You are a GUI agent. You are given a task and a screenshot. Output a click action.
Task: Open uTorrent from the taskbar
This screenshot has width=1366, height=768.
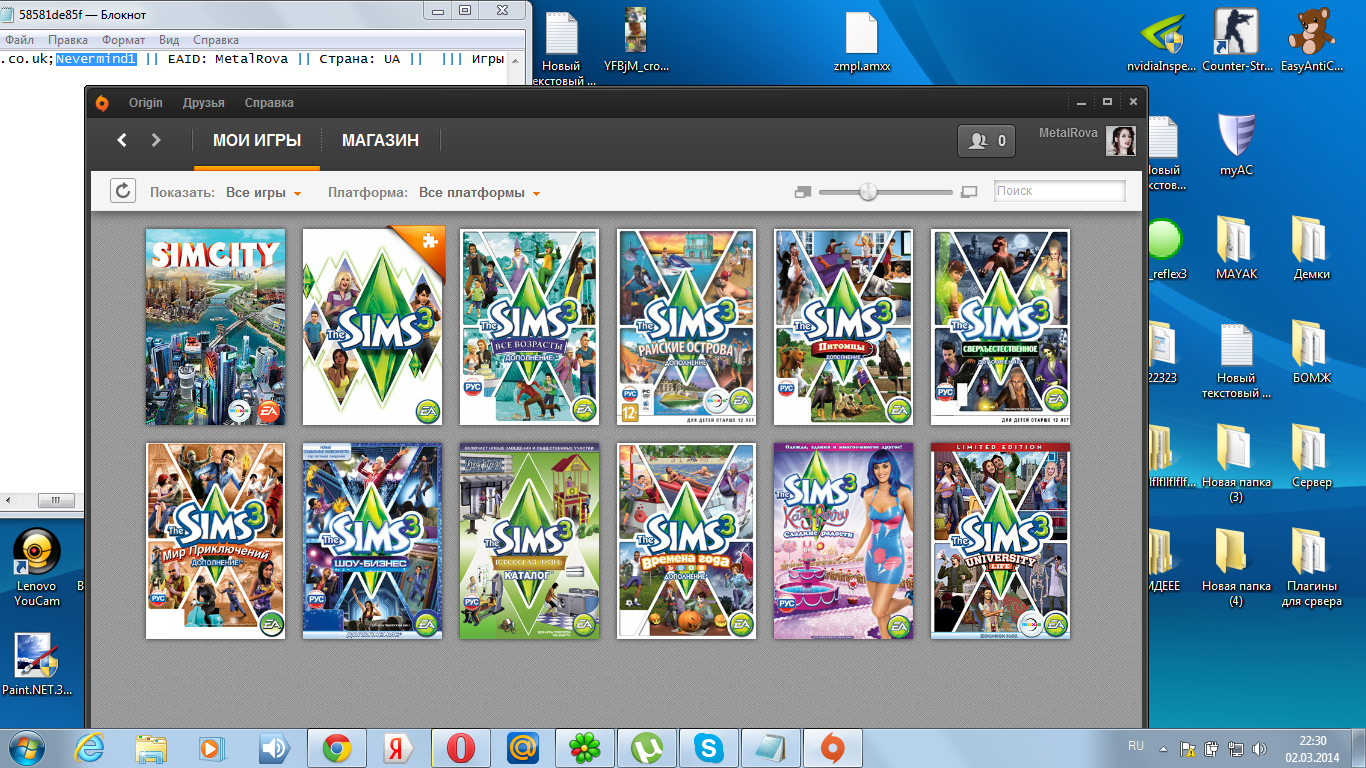(x=646, y=748)
